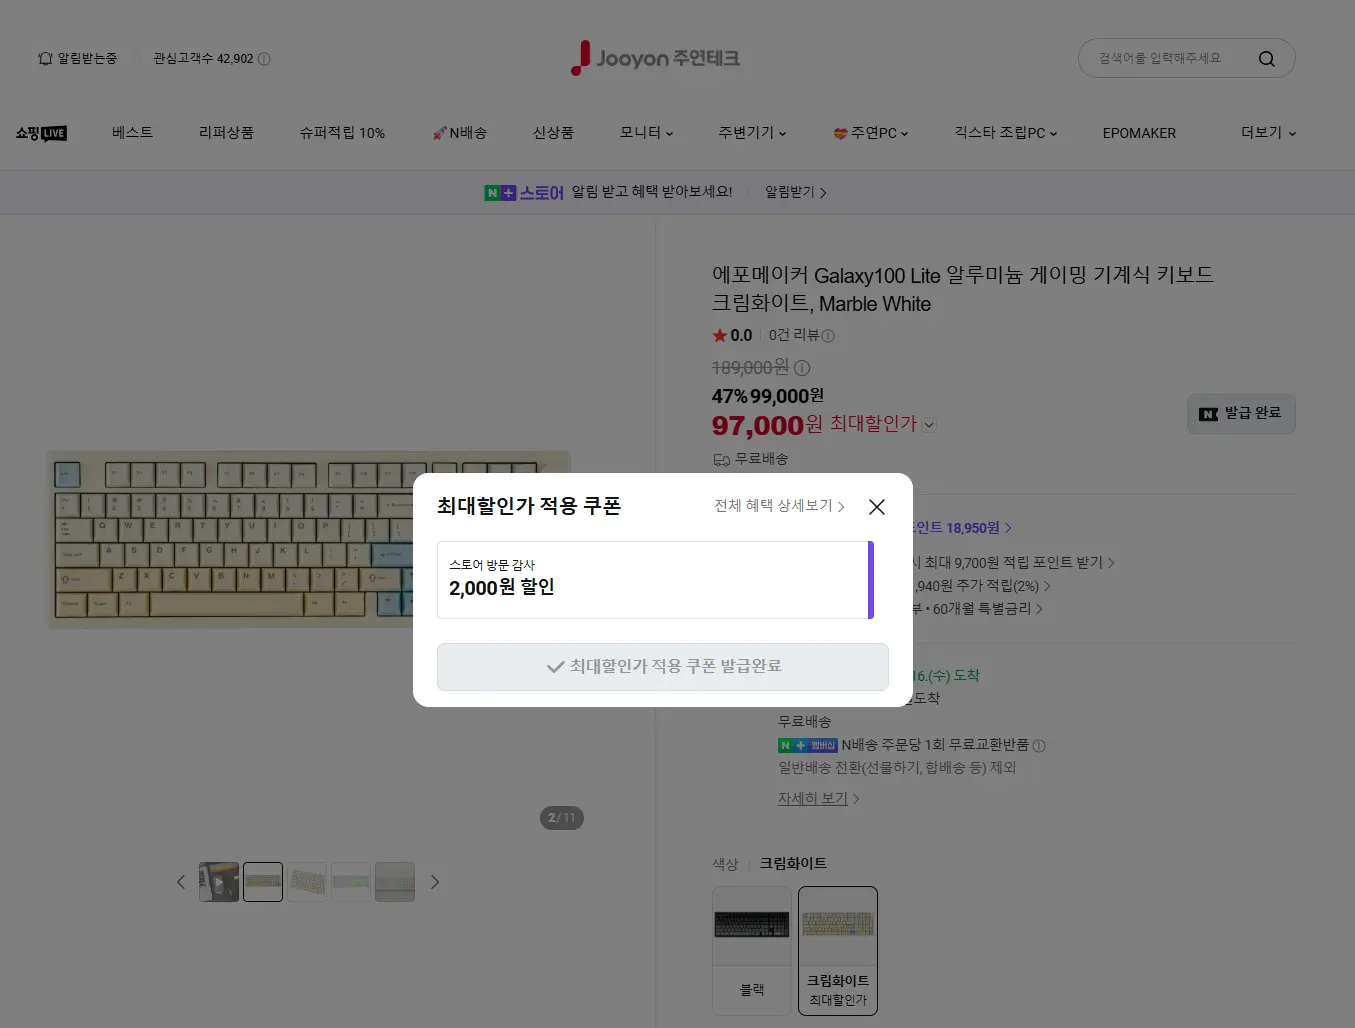The height and width of the screenshot is (1028, 1355).
Task: Select first product thumbnail image
Action: (x=219, y=882)
